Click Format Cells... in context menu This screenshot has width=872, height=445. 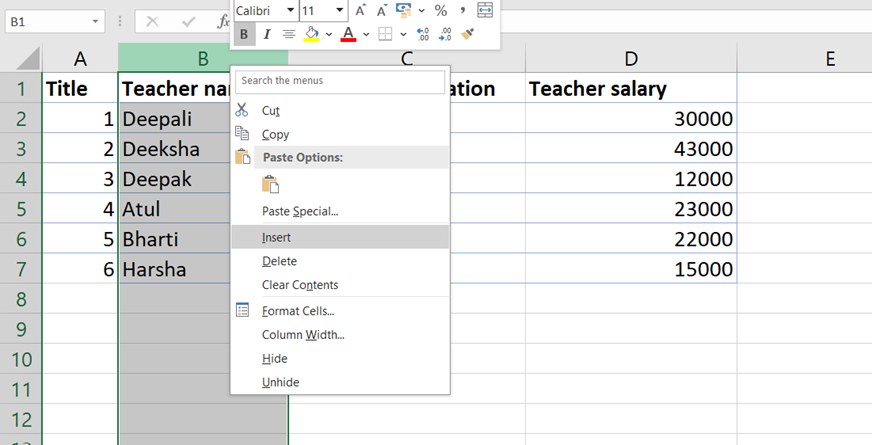coord(298,310)
